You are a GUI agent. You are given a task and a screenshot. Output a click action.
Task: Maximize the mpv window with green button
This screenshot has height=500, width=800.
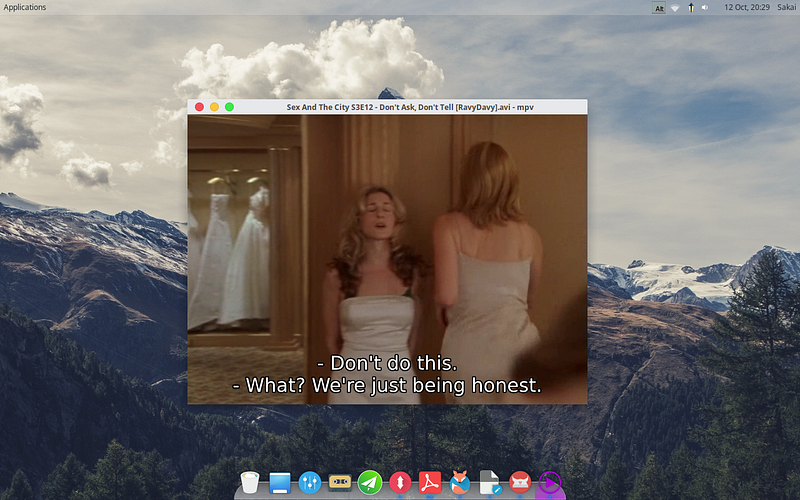pyautogui.click(x=230, y=107)
